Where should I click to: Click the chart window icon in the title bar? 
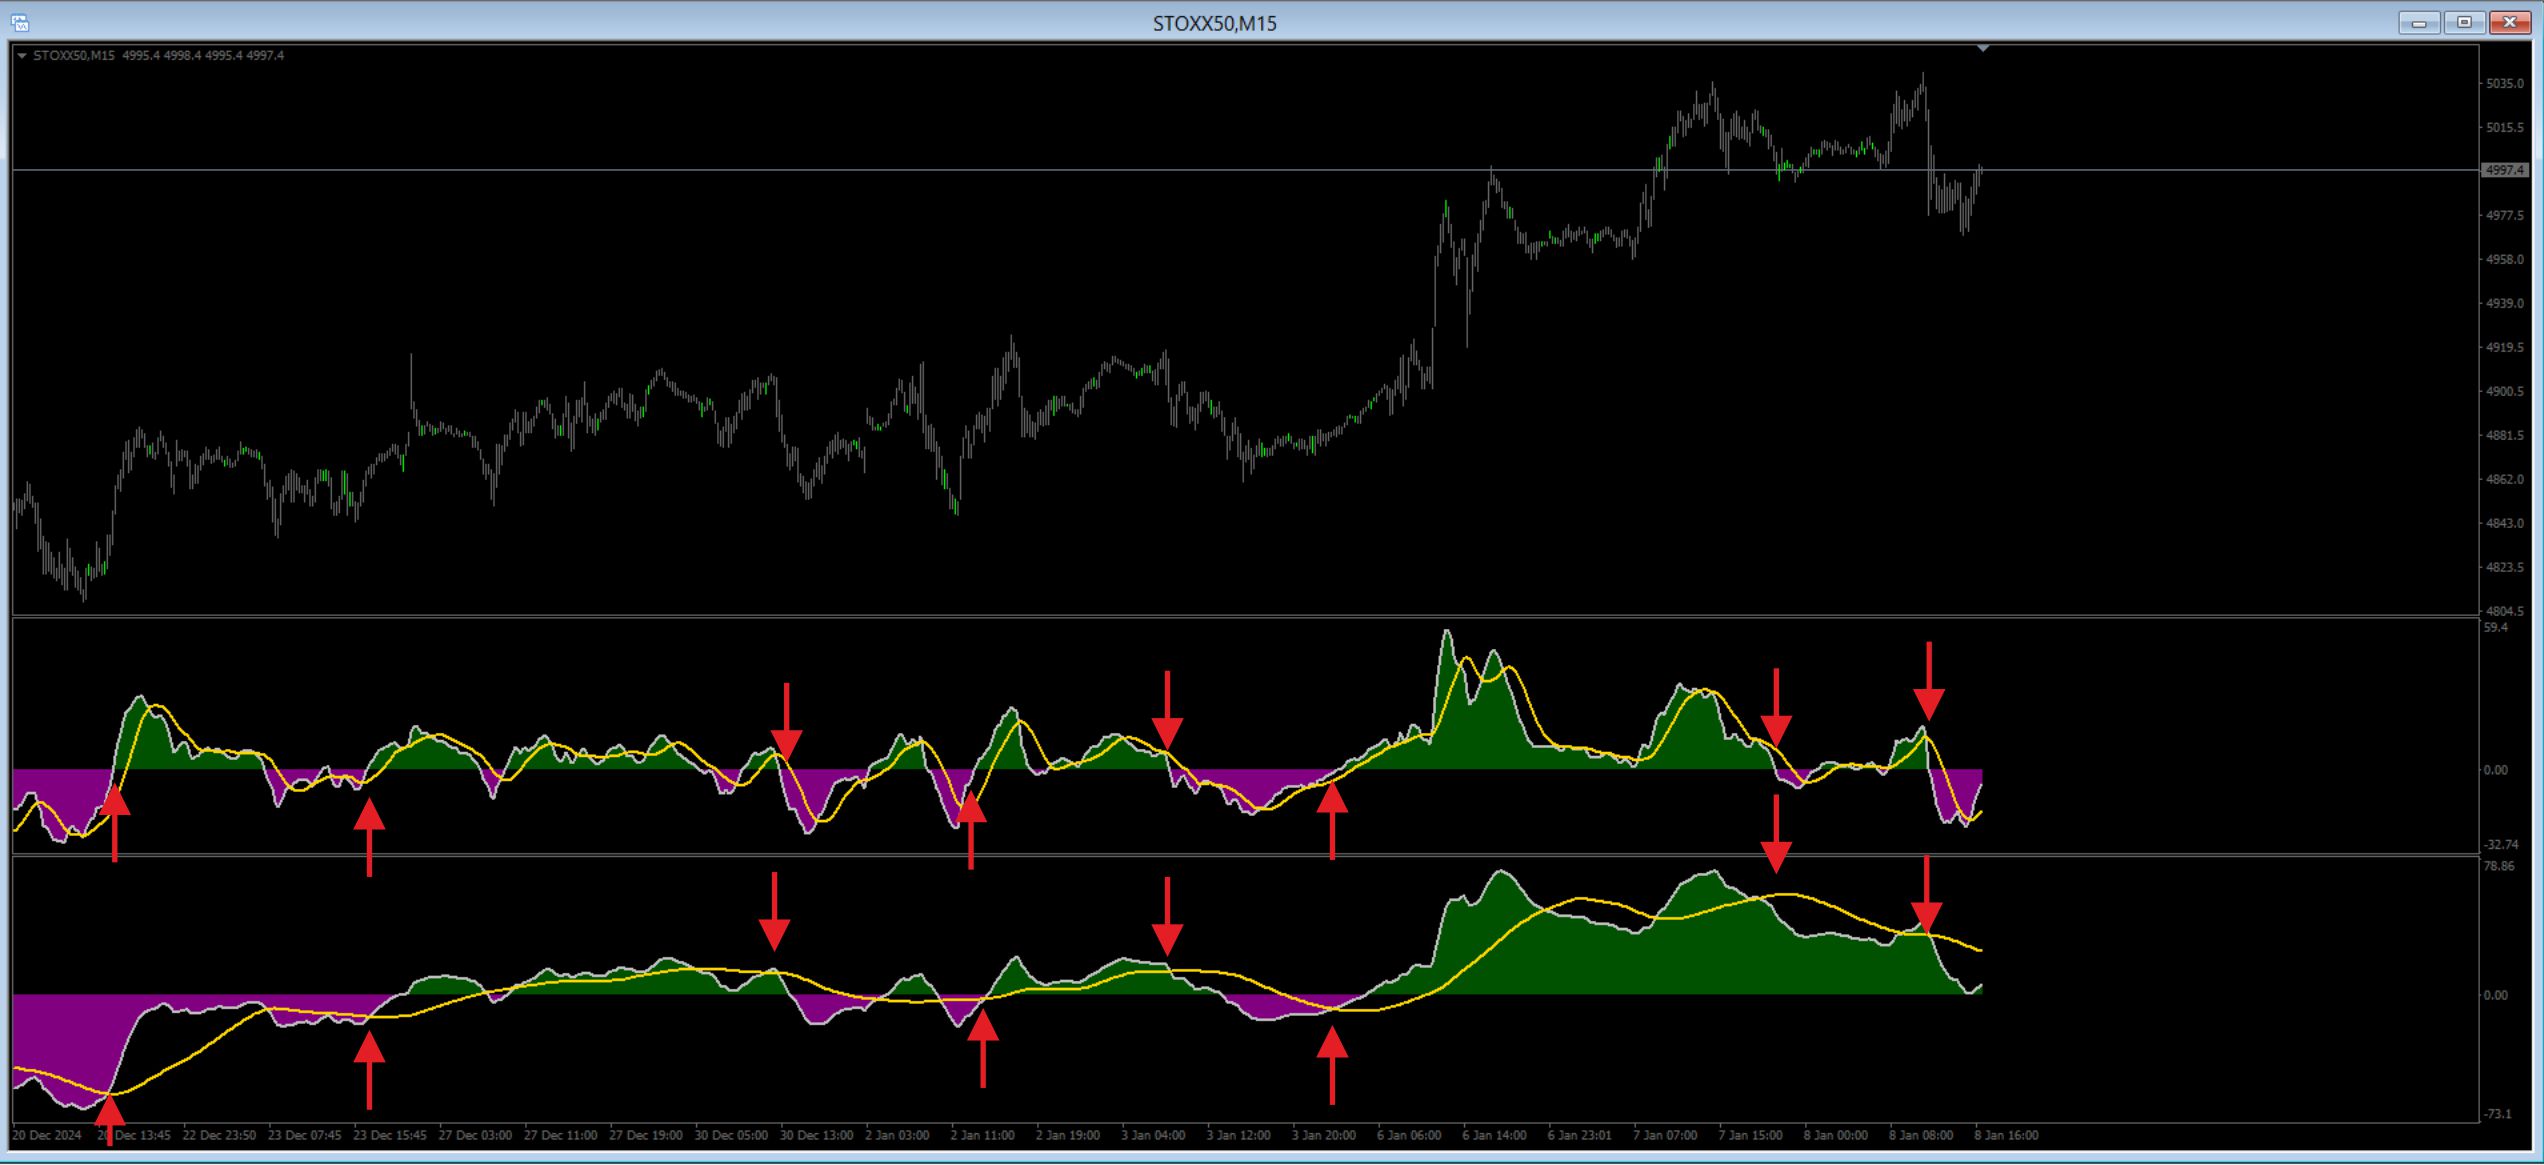coord(20,23)
